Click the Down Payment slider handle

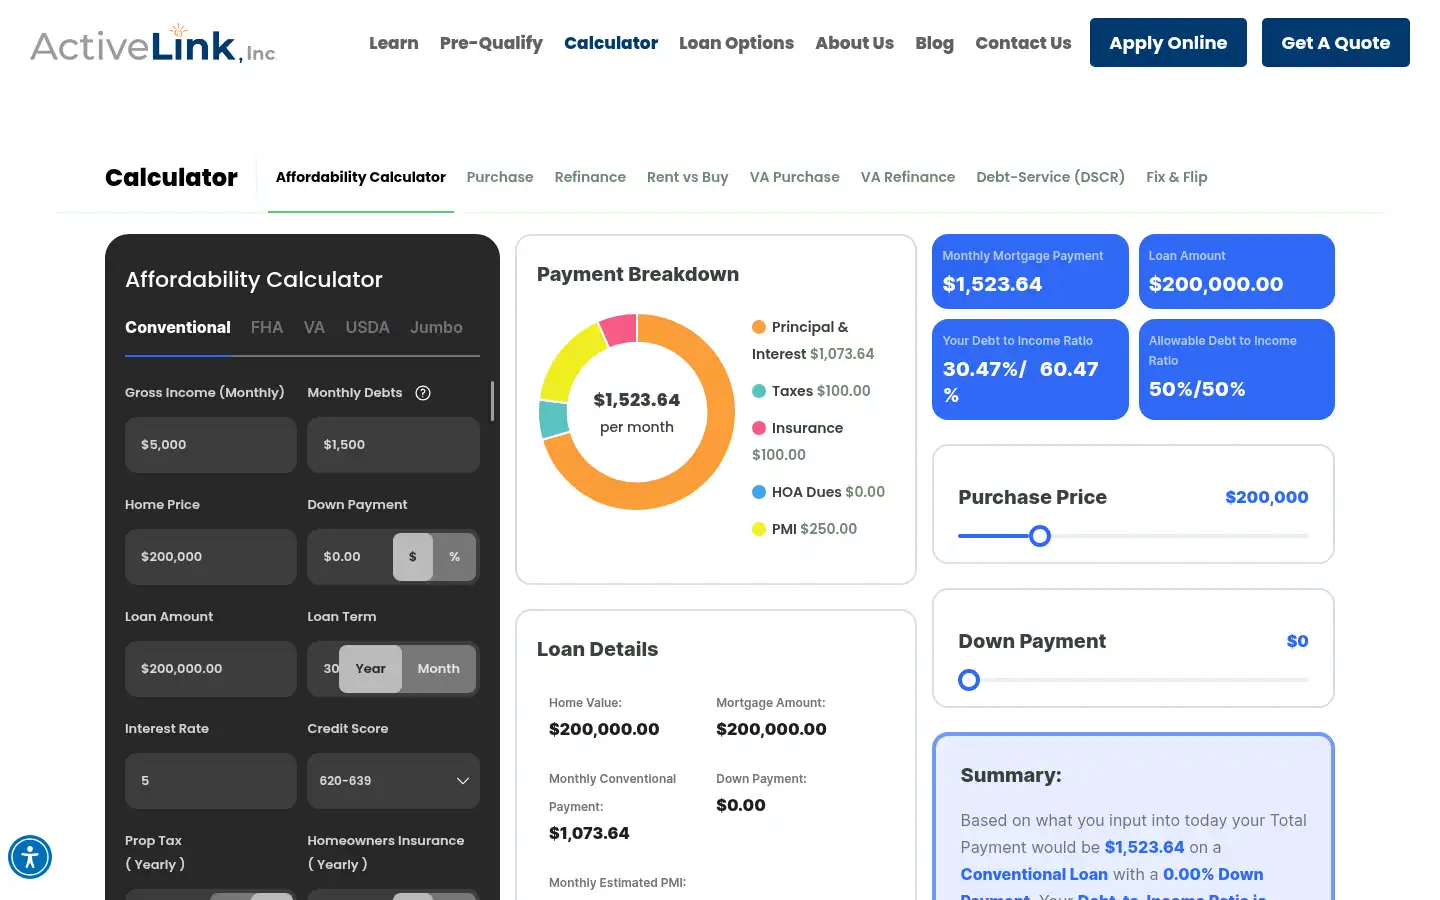click(x=969, y=680)
